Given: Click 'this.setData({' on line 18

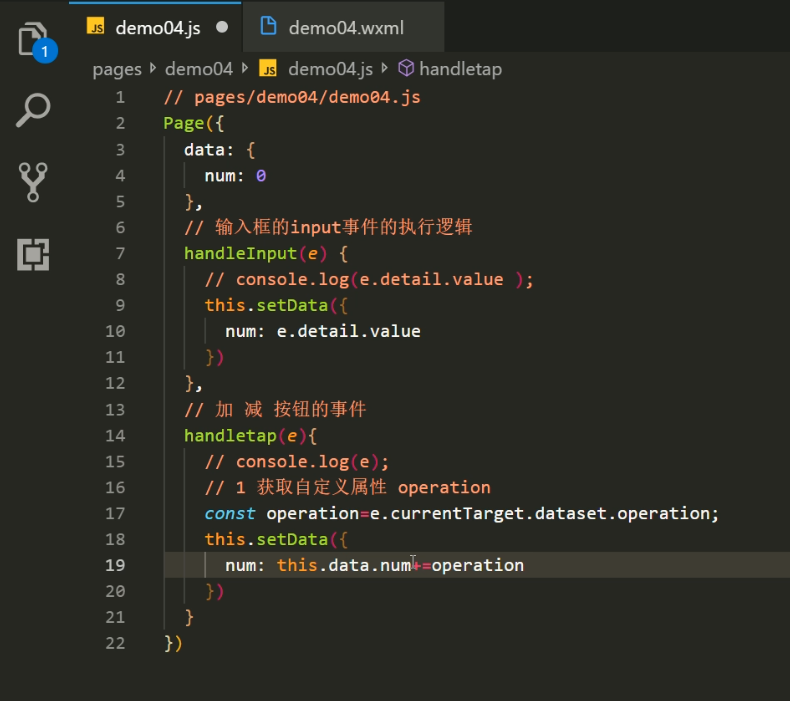Looking at the screenshot, I should pos(276,539).
